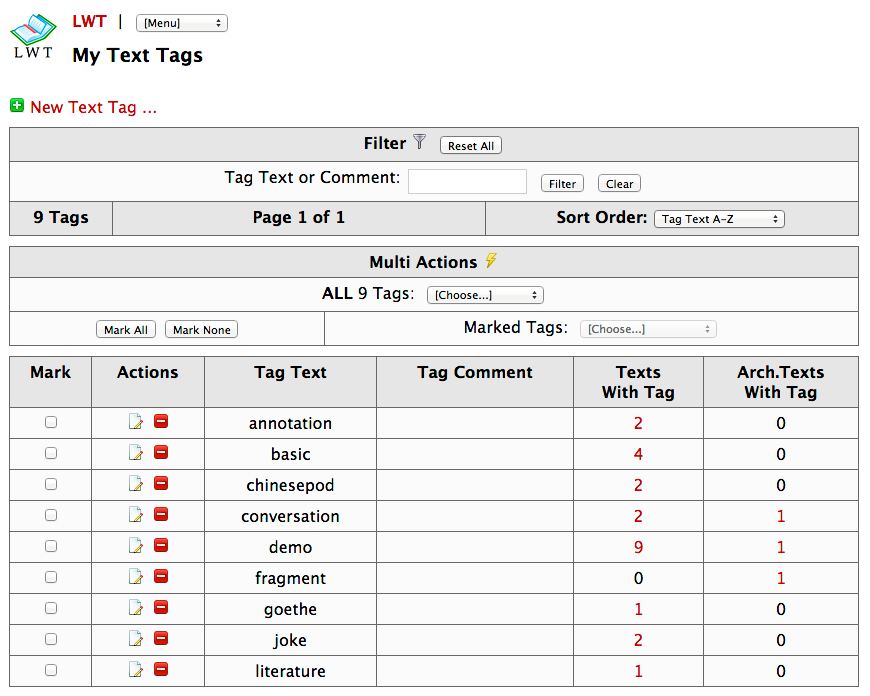The height and width of the screenshot is (696, 870).
Task: Click the LWT book logo icon
Action: 34,37
